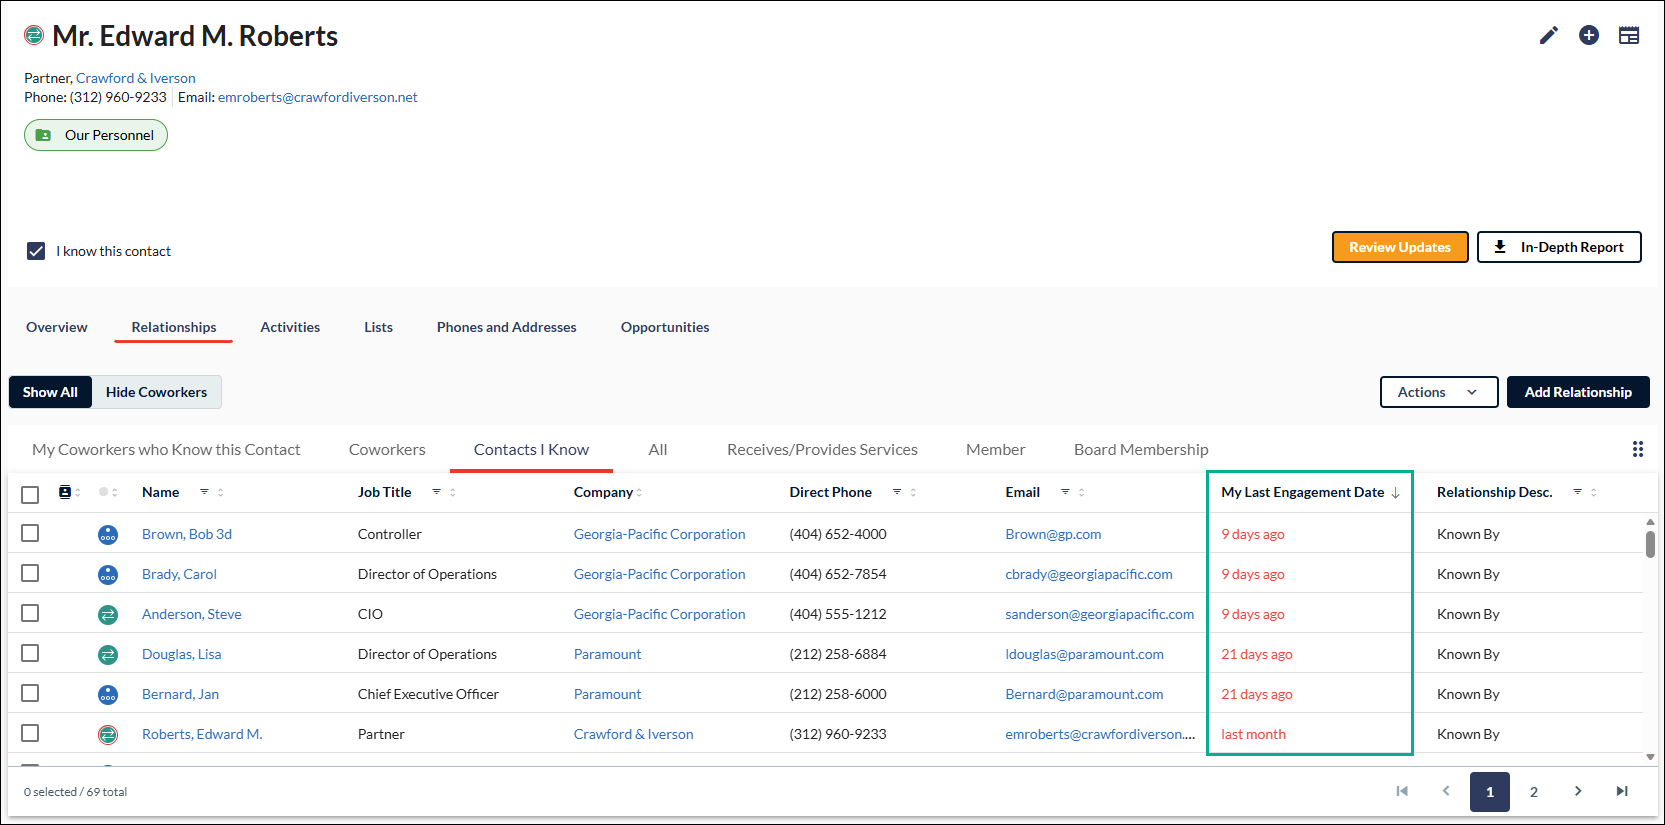Click the gray status dot column header
Screen dimensions: 1665x825
coord(104,492)
